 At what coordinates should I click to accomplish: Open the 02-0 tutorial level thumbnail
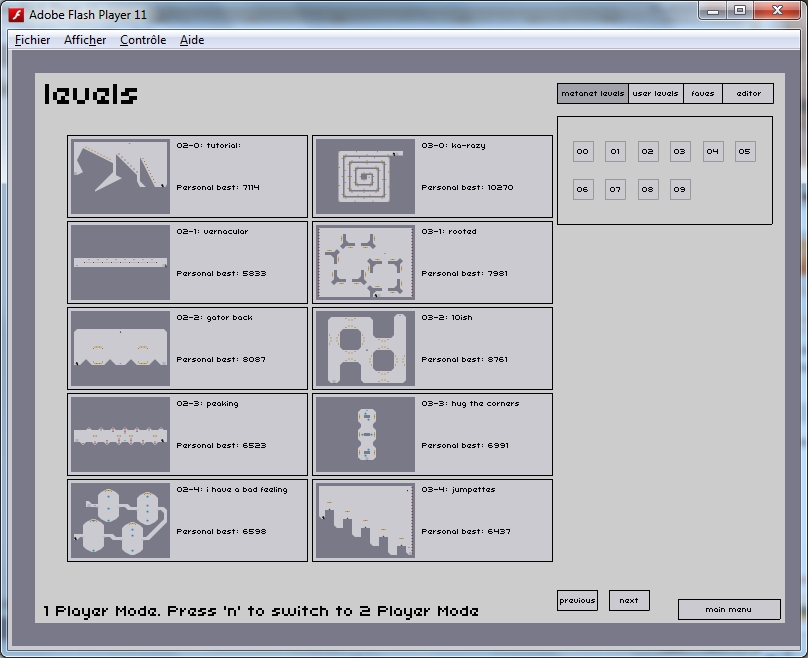tap(121, 176)
